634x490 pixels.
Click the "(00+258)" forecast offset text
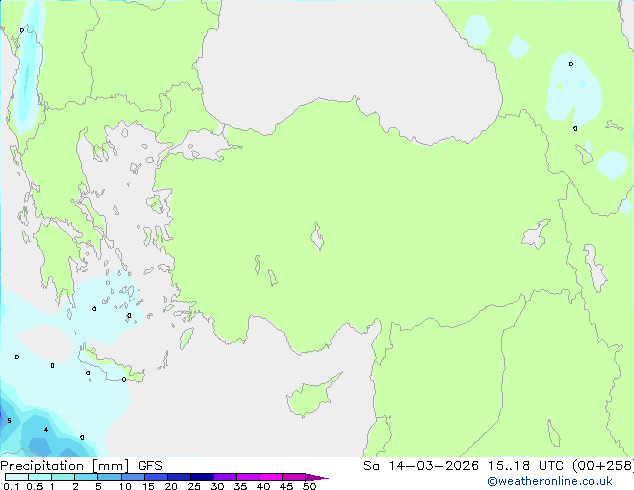point(603,466)
